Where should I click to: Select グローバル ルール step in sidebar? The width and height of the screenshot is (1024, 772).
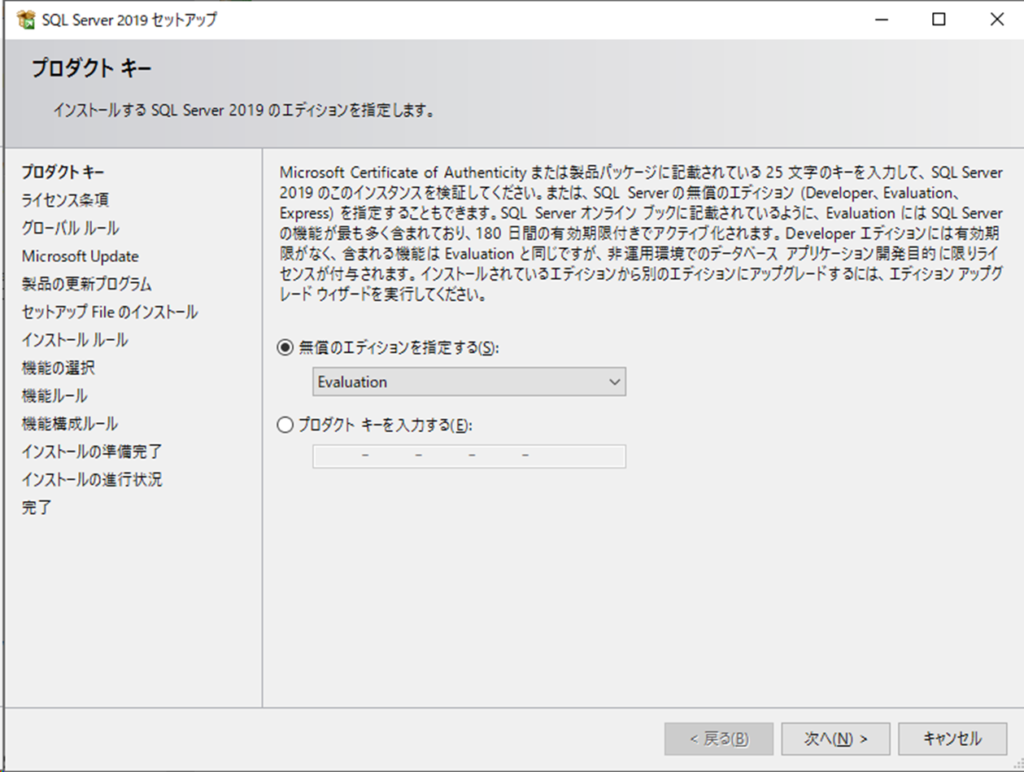[x=71, y=228]
